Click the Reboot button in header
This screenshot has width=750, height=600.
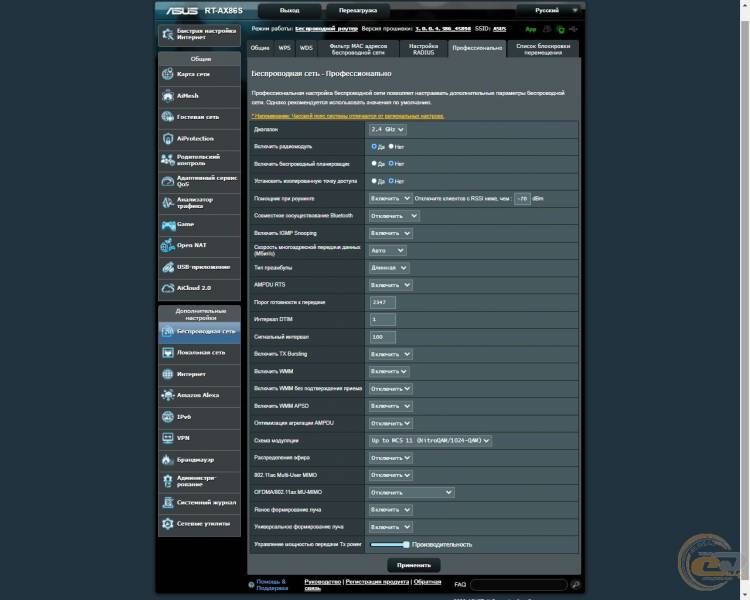point(358,11)
